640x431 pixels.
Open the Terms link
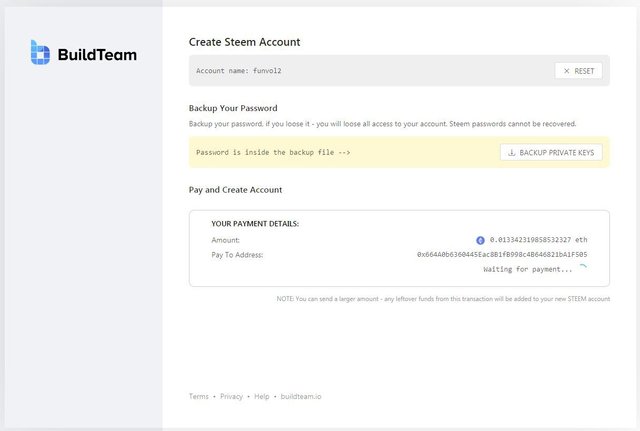(199, 396)
